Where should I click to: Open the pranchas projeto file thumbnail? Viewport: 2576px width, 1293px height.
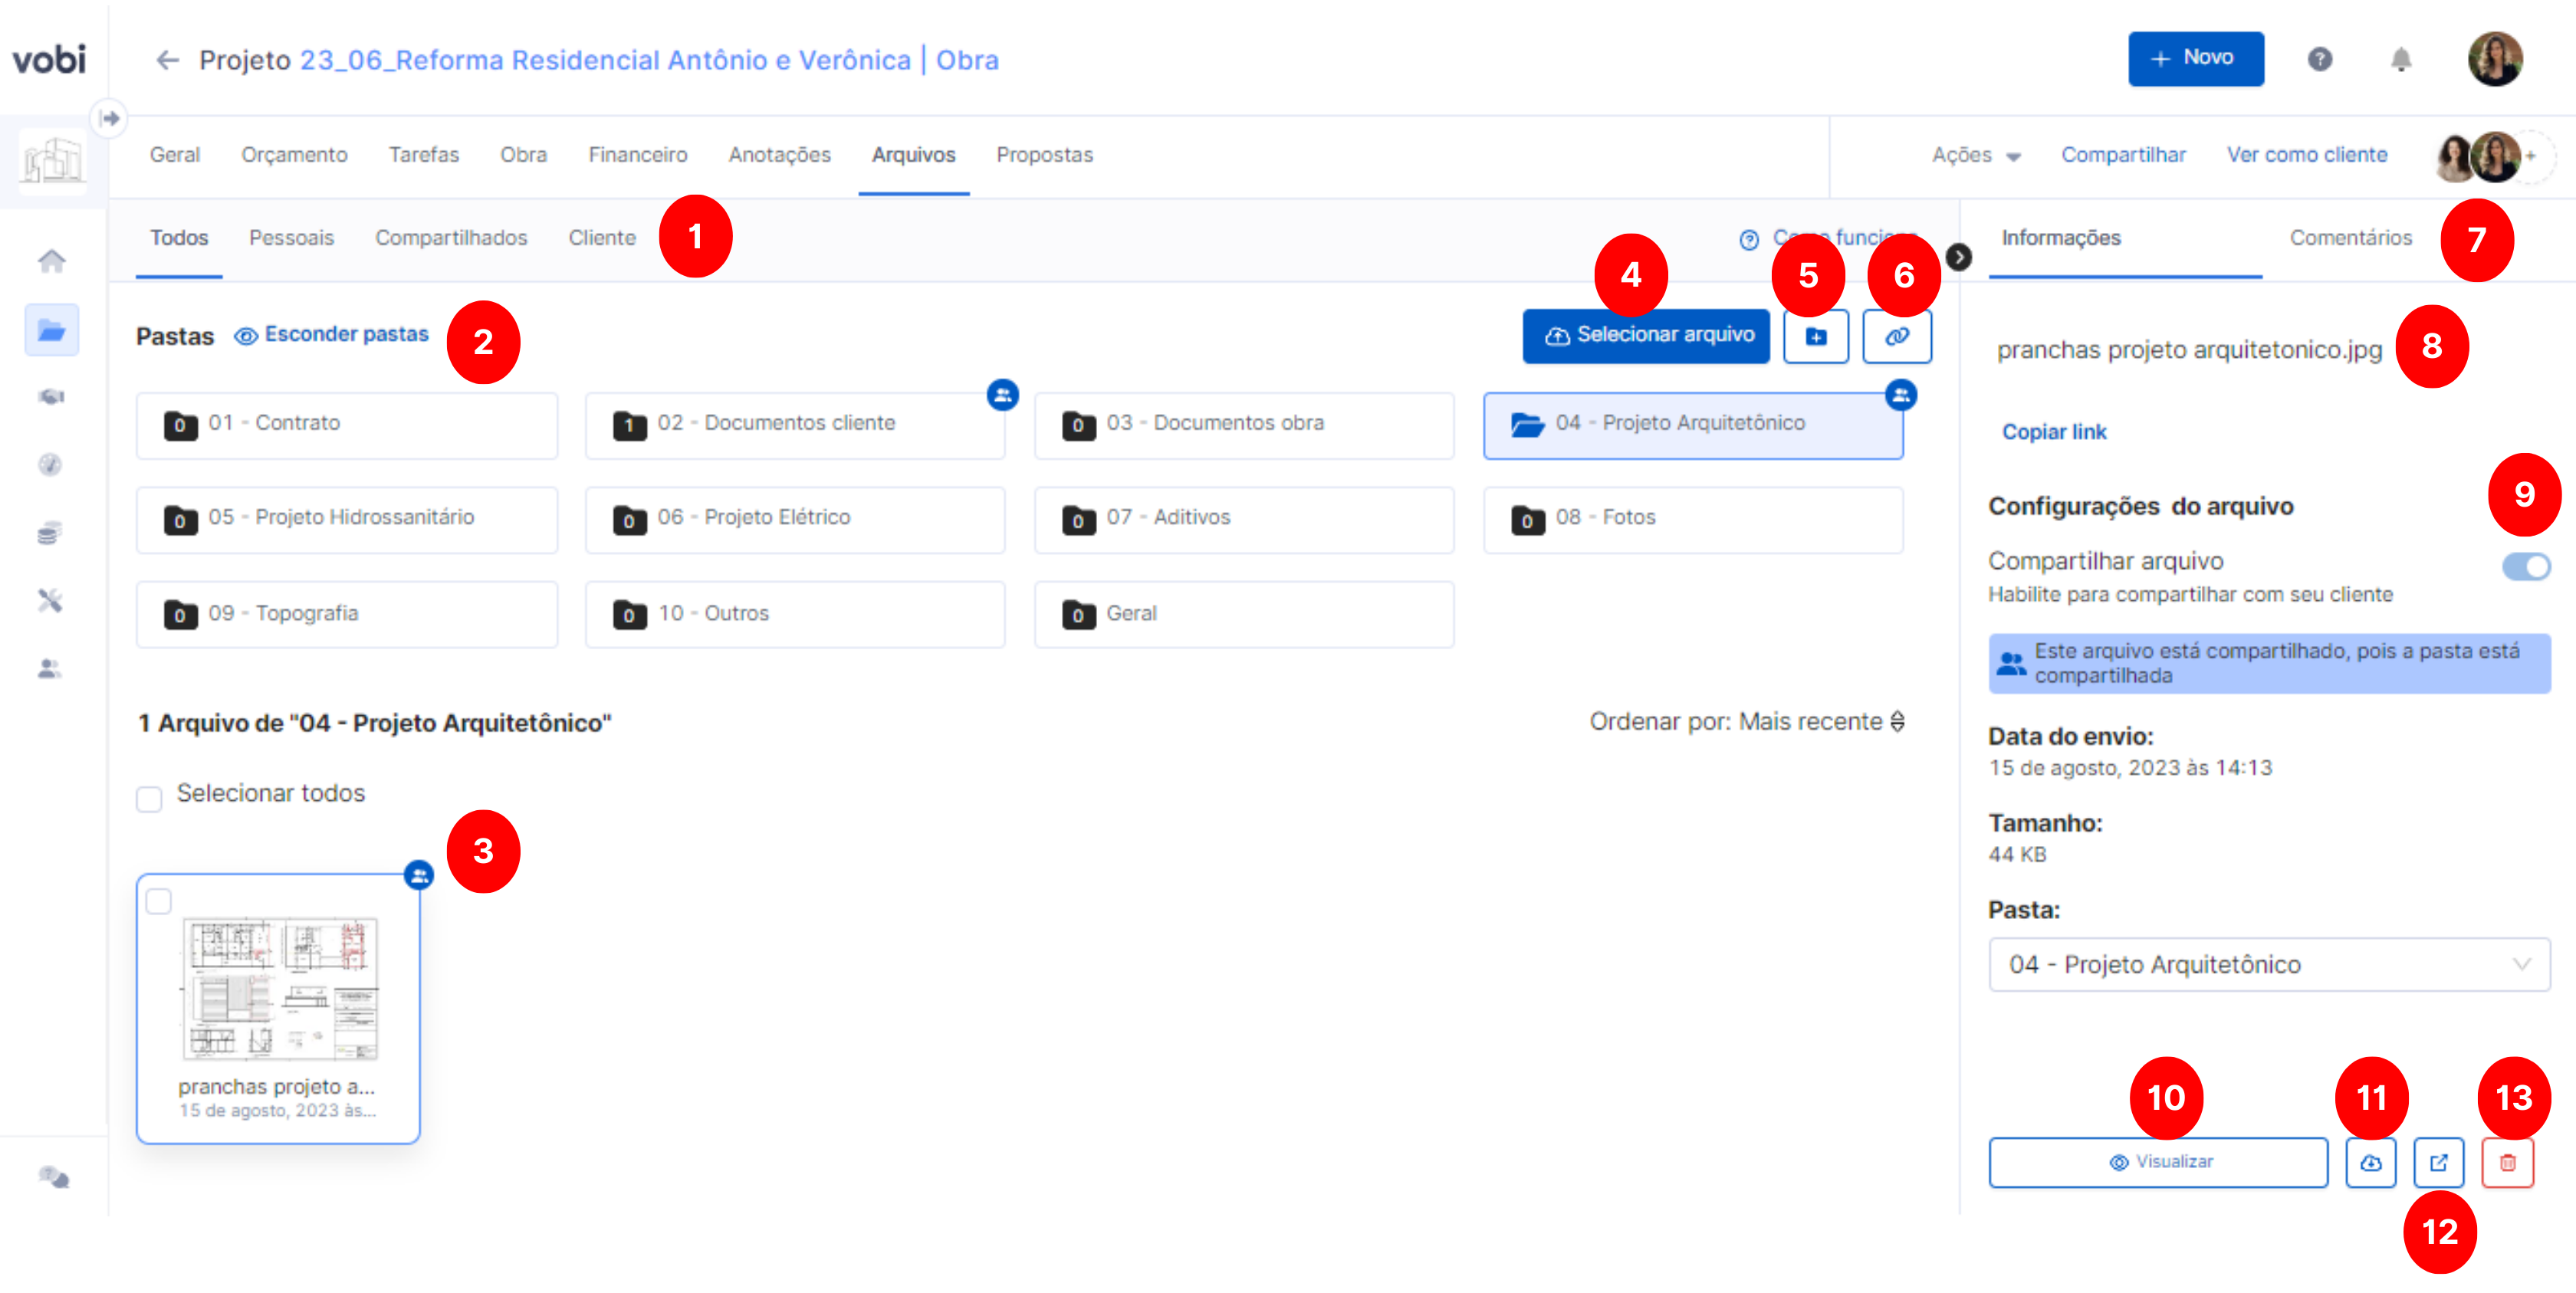tap(279, 990)
